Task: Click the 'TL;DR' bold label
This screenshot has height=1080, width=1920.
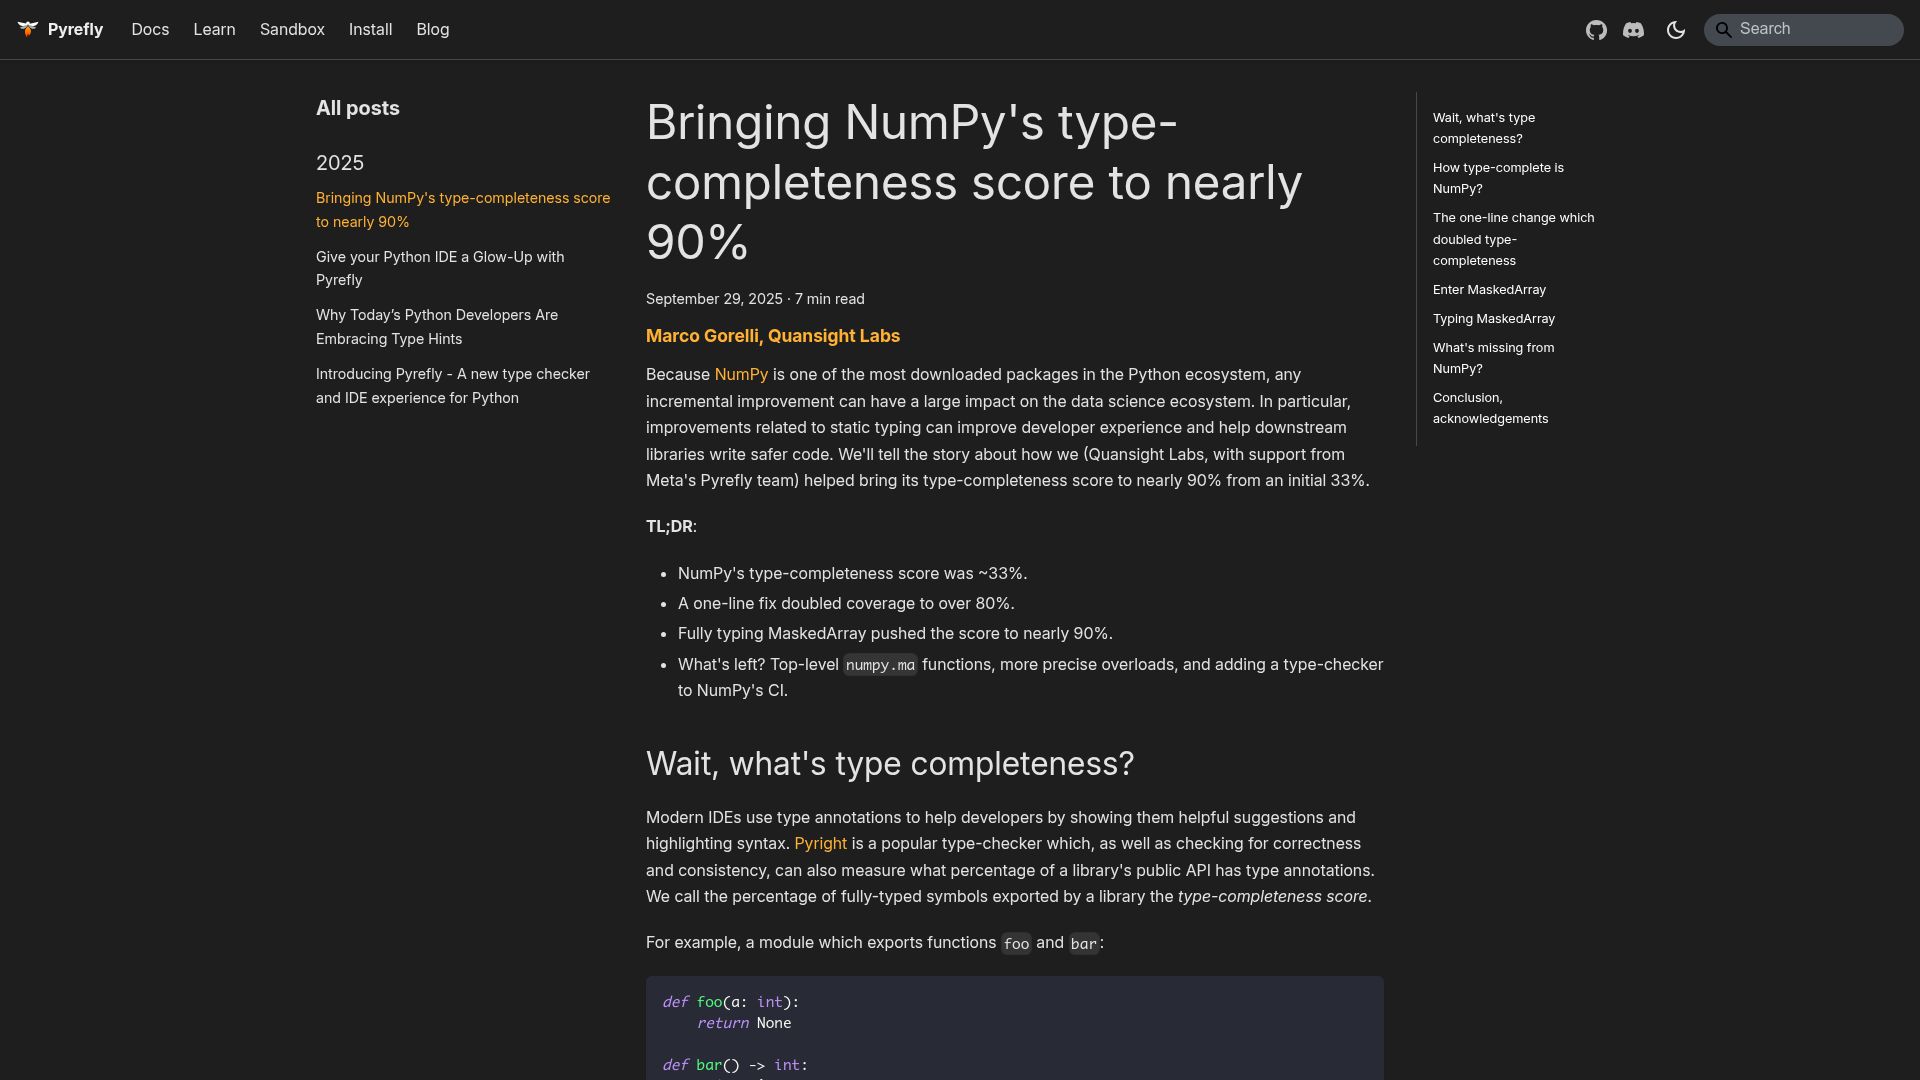Action: 669,527
